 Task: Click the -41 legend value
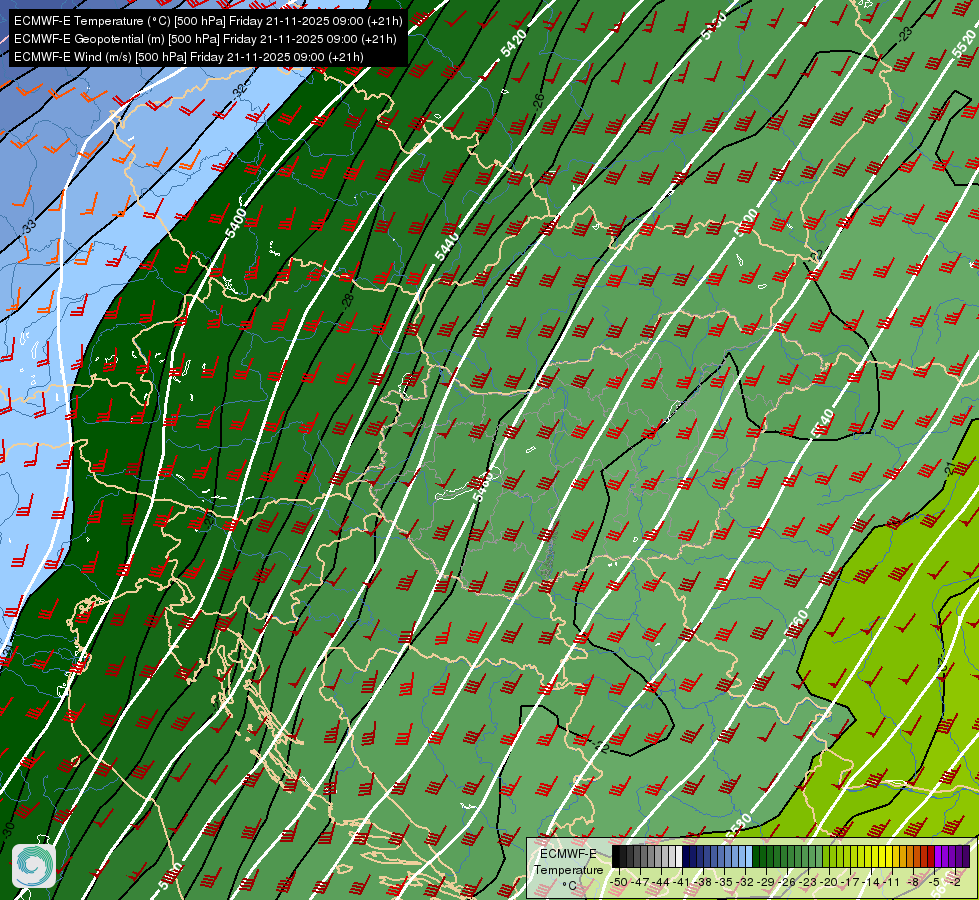coord(681,882)
